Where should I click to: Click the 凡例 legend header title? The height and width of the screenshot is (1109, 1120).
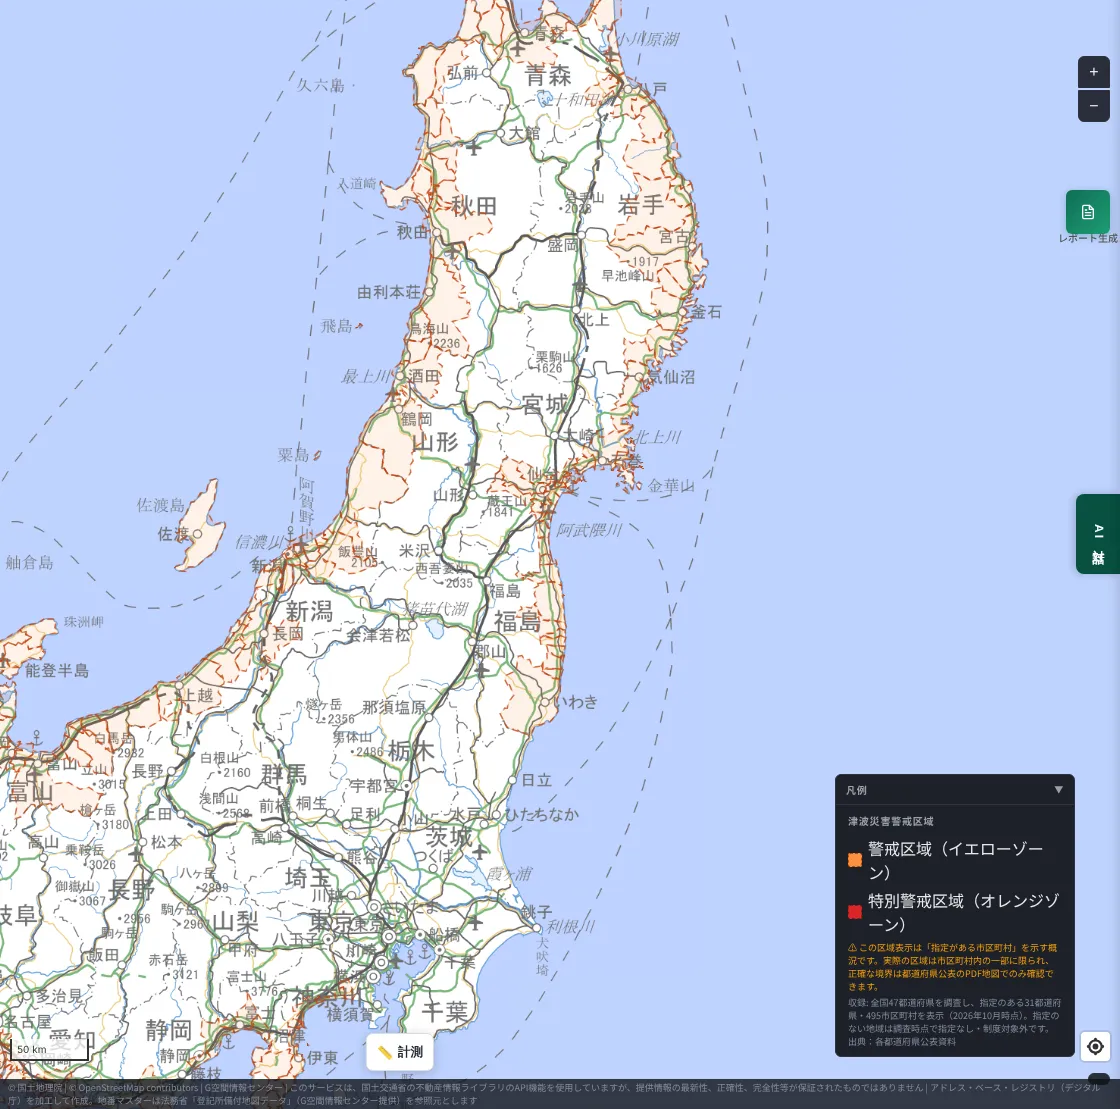tap(856, 790)
